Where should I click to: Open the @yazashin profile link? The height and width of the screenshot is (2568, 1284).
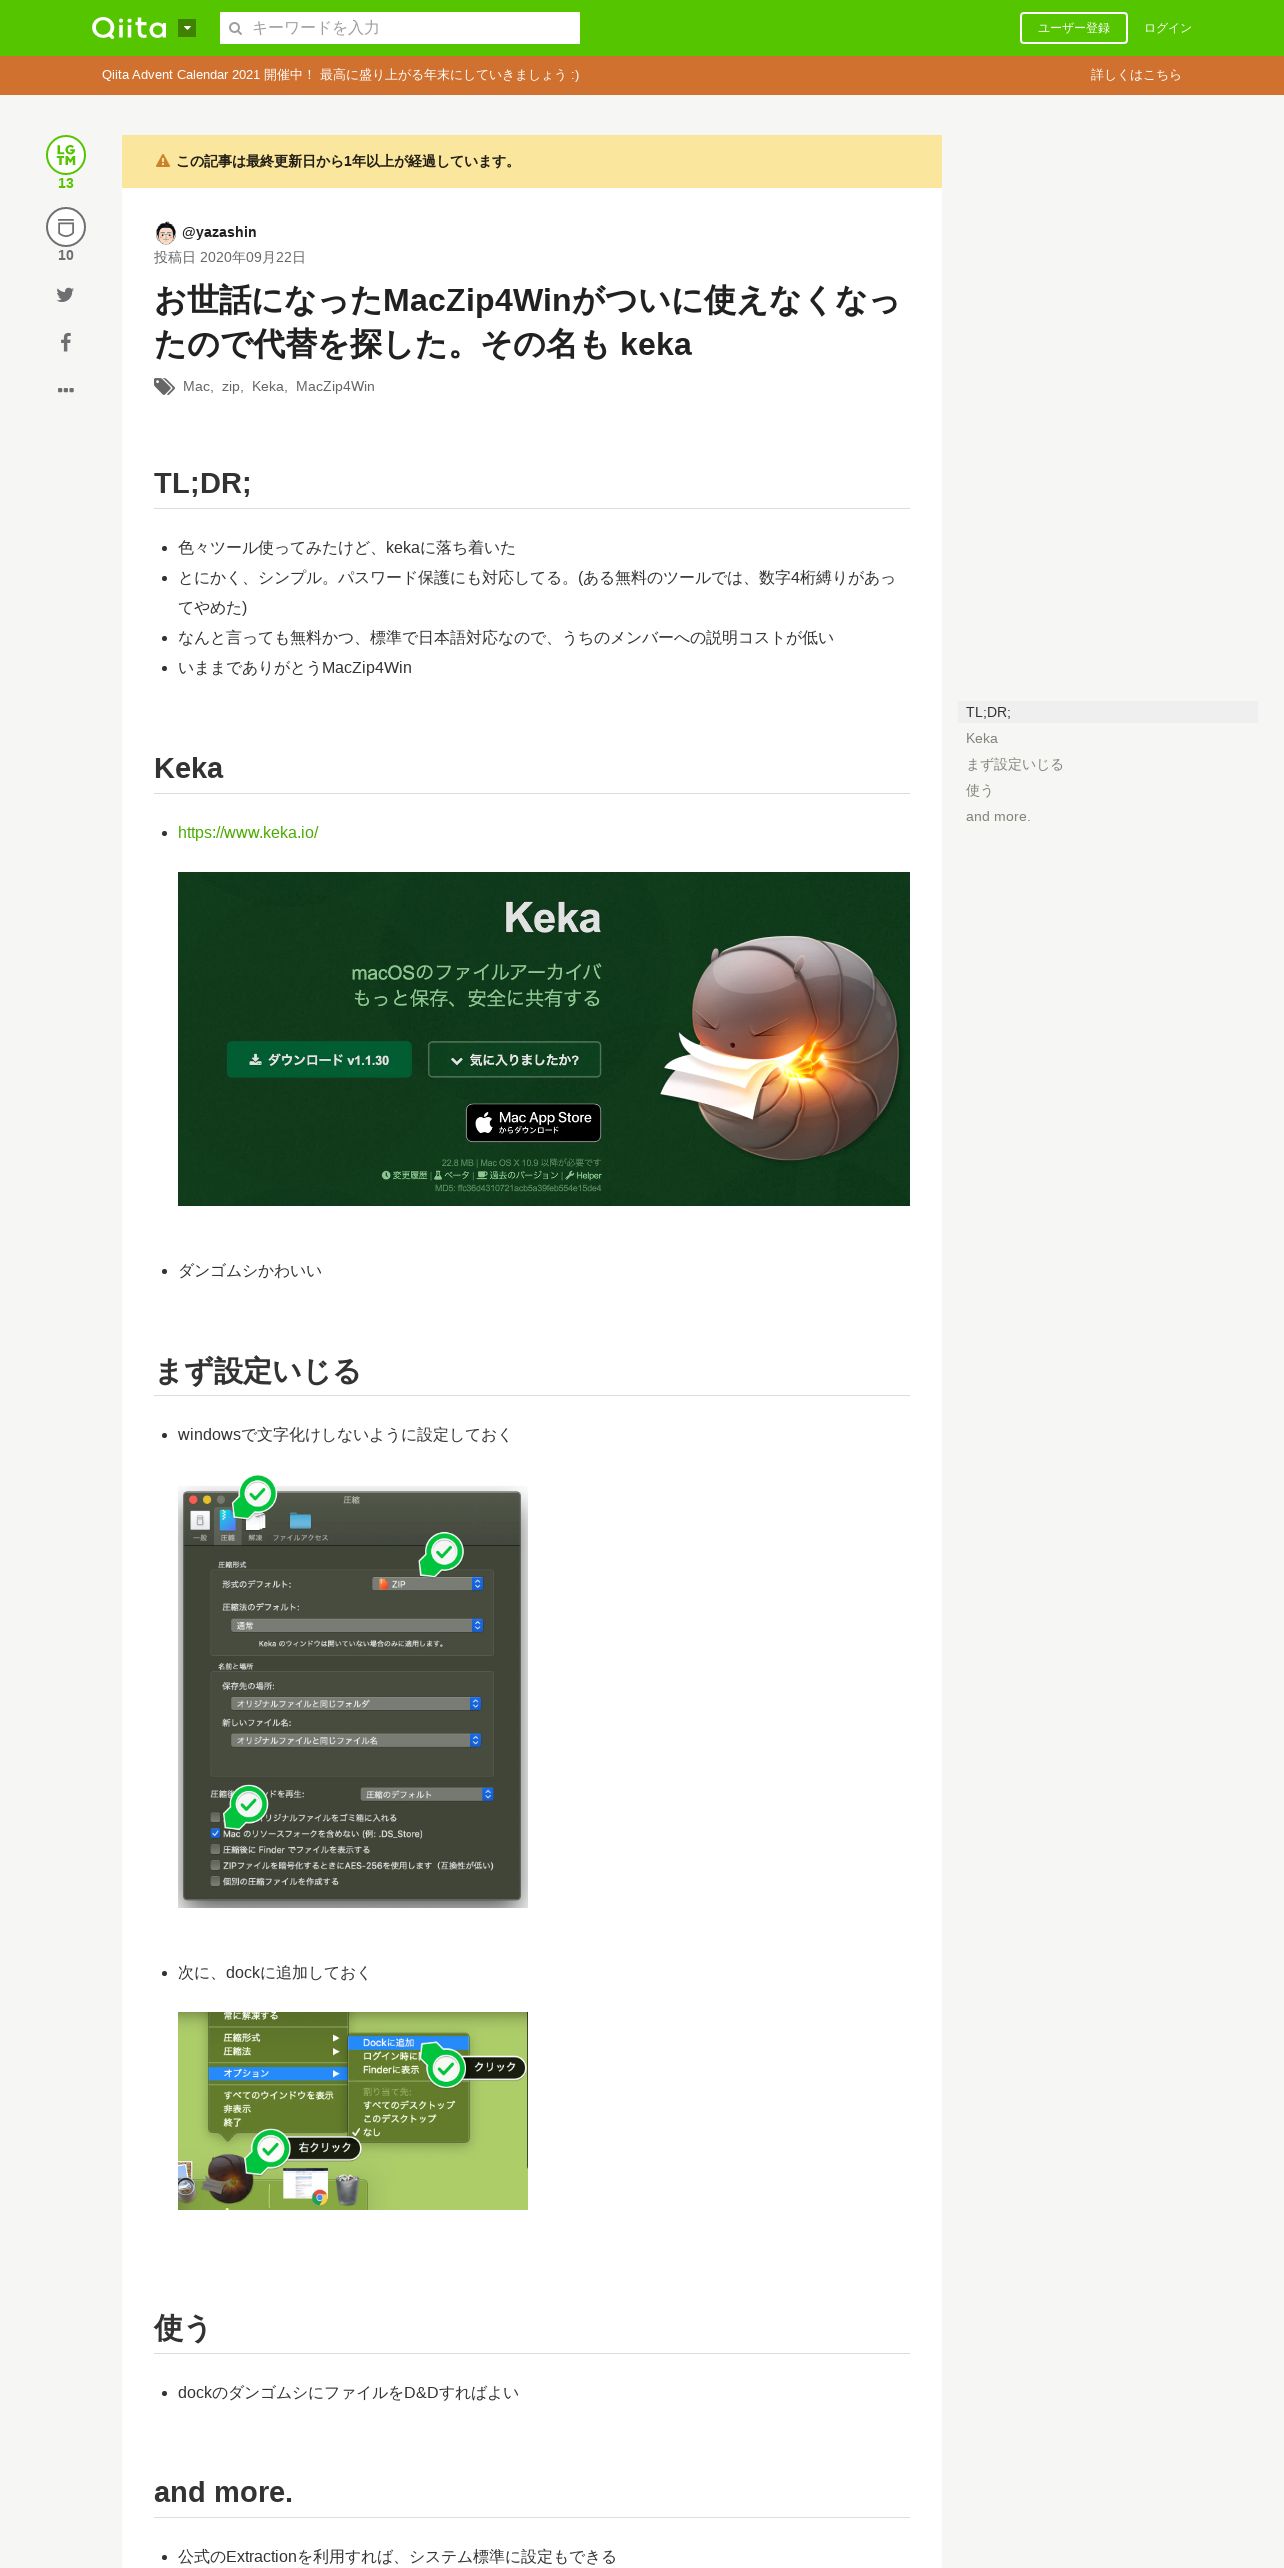219,232
